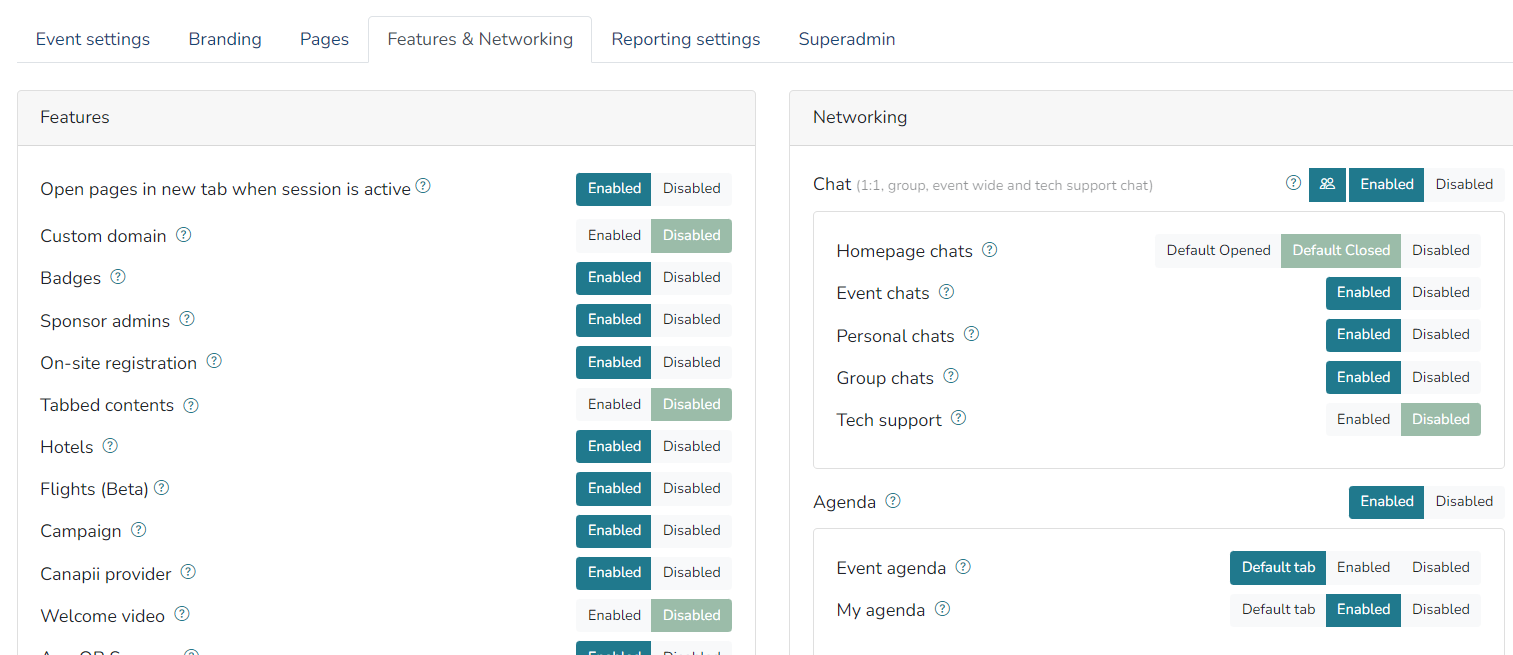Screen dimensions: 1513x655
Task: Click the help icon next to Custom domain
Action: (184, 236)
